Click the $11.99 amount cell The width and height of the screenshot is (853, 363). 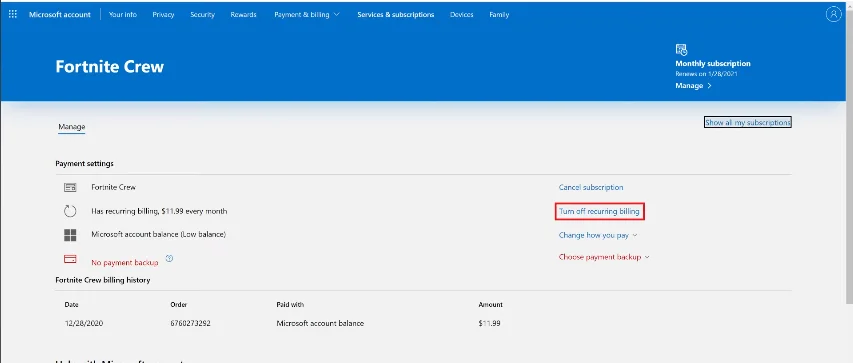(490, 323)
